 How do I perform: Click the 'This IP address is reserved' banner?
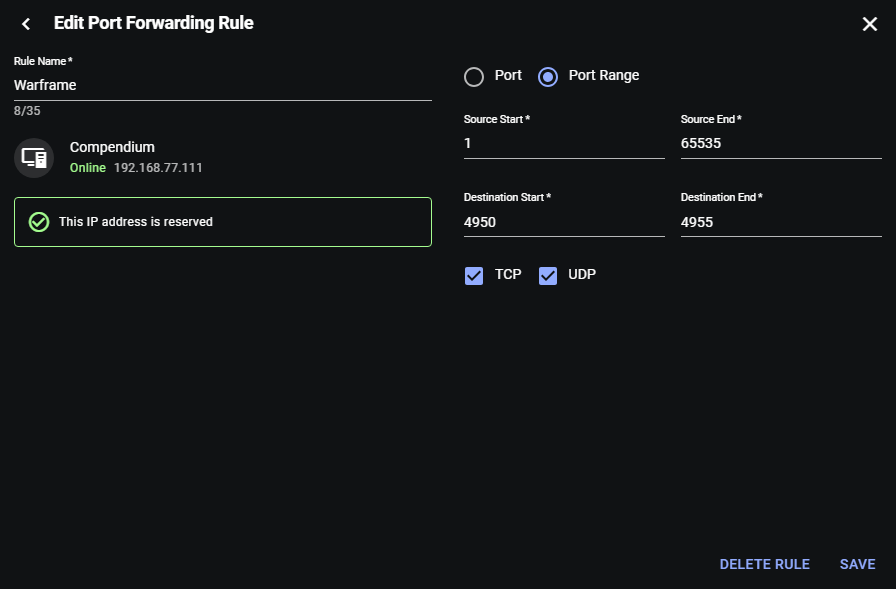222,222
